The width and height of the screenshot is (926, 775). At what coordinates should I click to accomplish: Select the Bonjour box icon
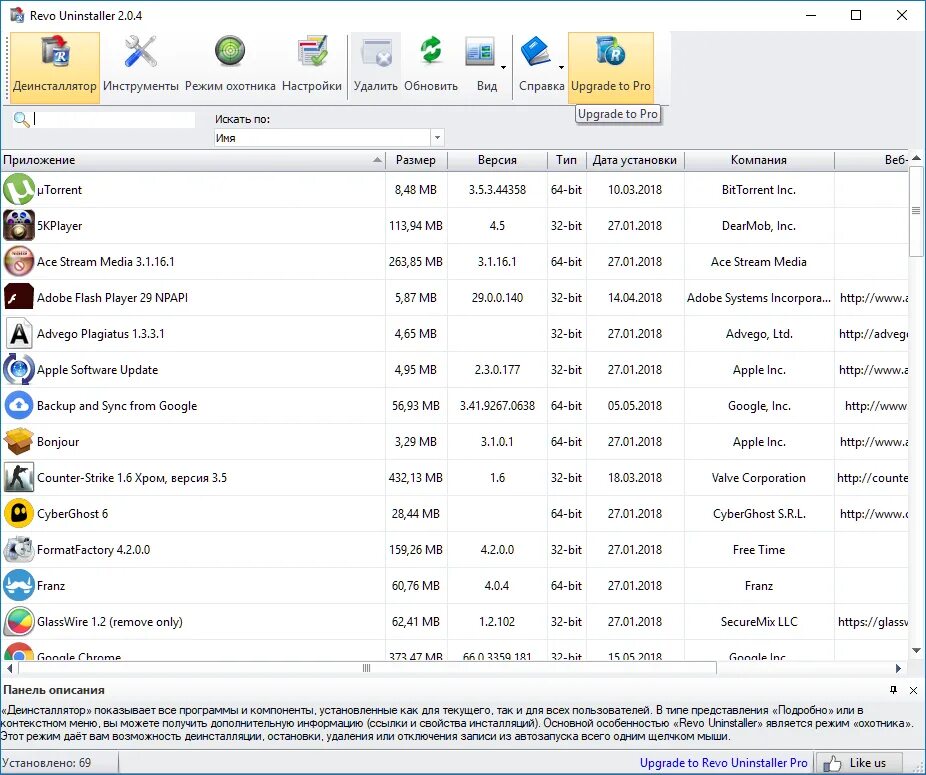click(18, 442)
